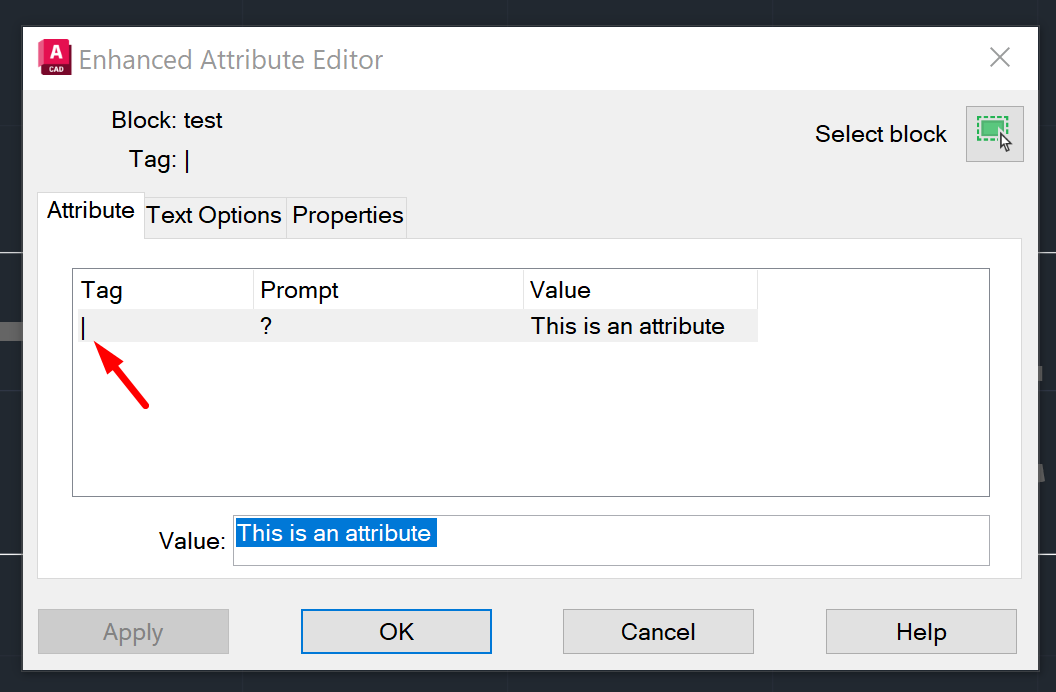This screenshot has height=692, width=1056.
Task: Click the Value column header
Action: click(x=640, y=290)
